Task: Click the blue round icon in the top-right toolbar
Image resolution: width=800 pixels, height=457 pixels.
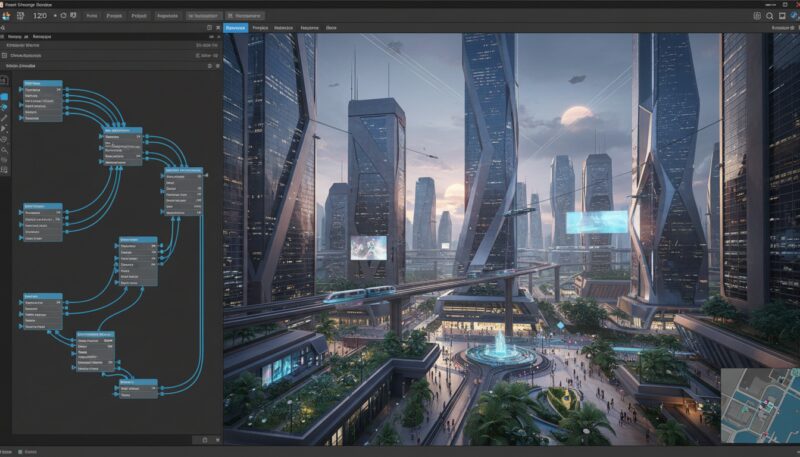Action: click(792, 16)
